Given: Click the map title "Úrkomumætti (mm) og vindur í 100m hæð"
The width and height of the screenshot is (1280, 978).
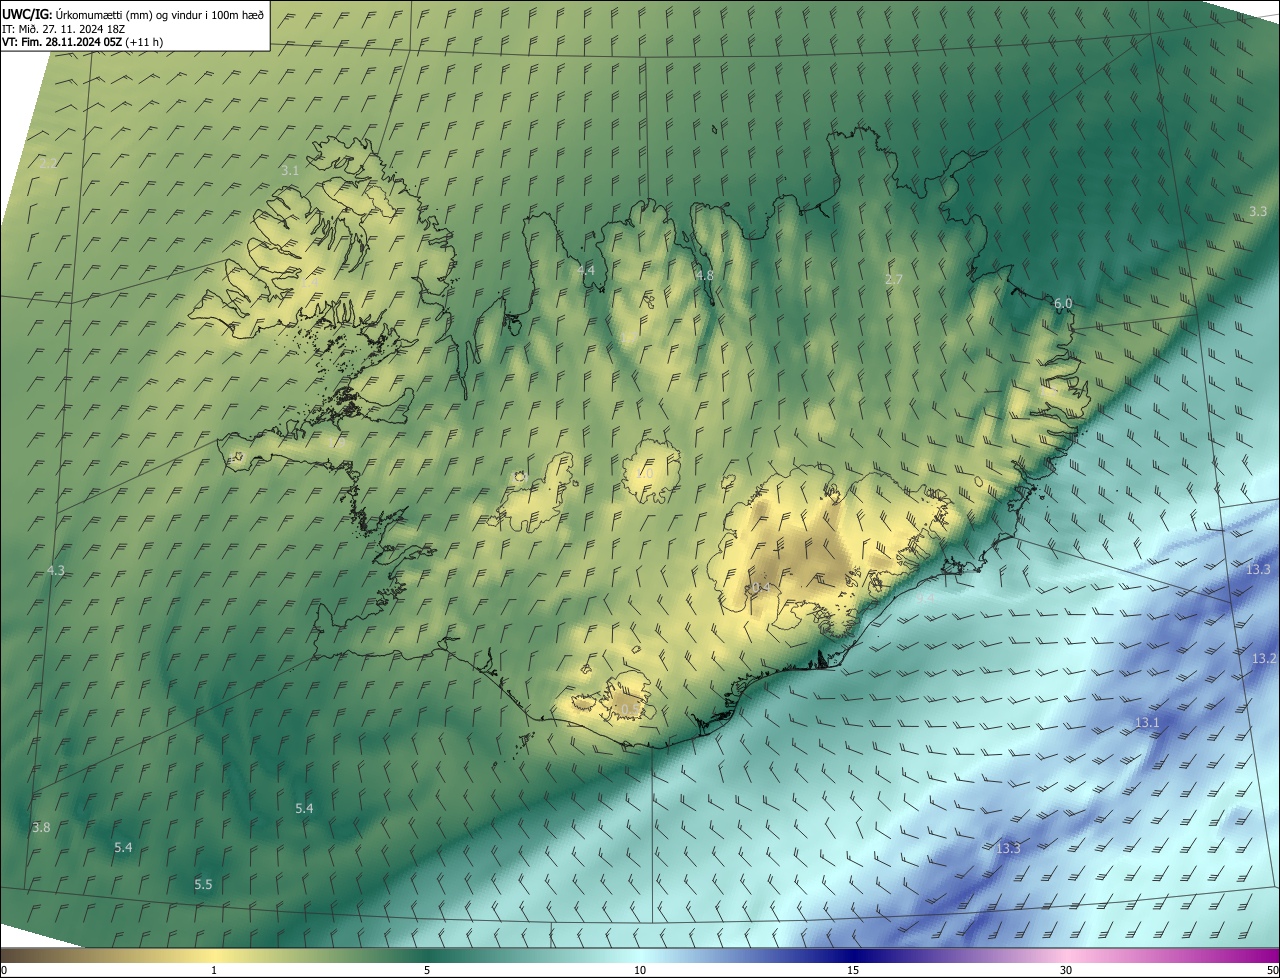Looking at the screenshot, I should pyautogui.click(x=160, y=14).
